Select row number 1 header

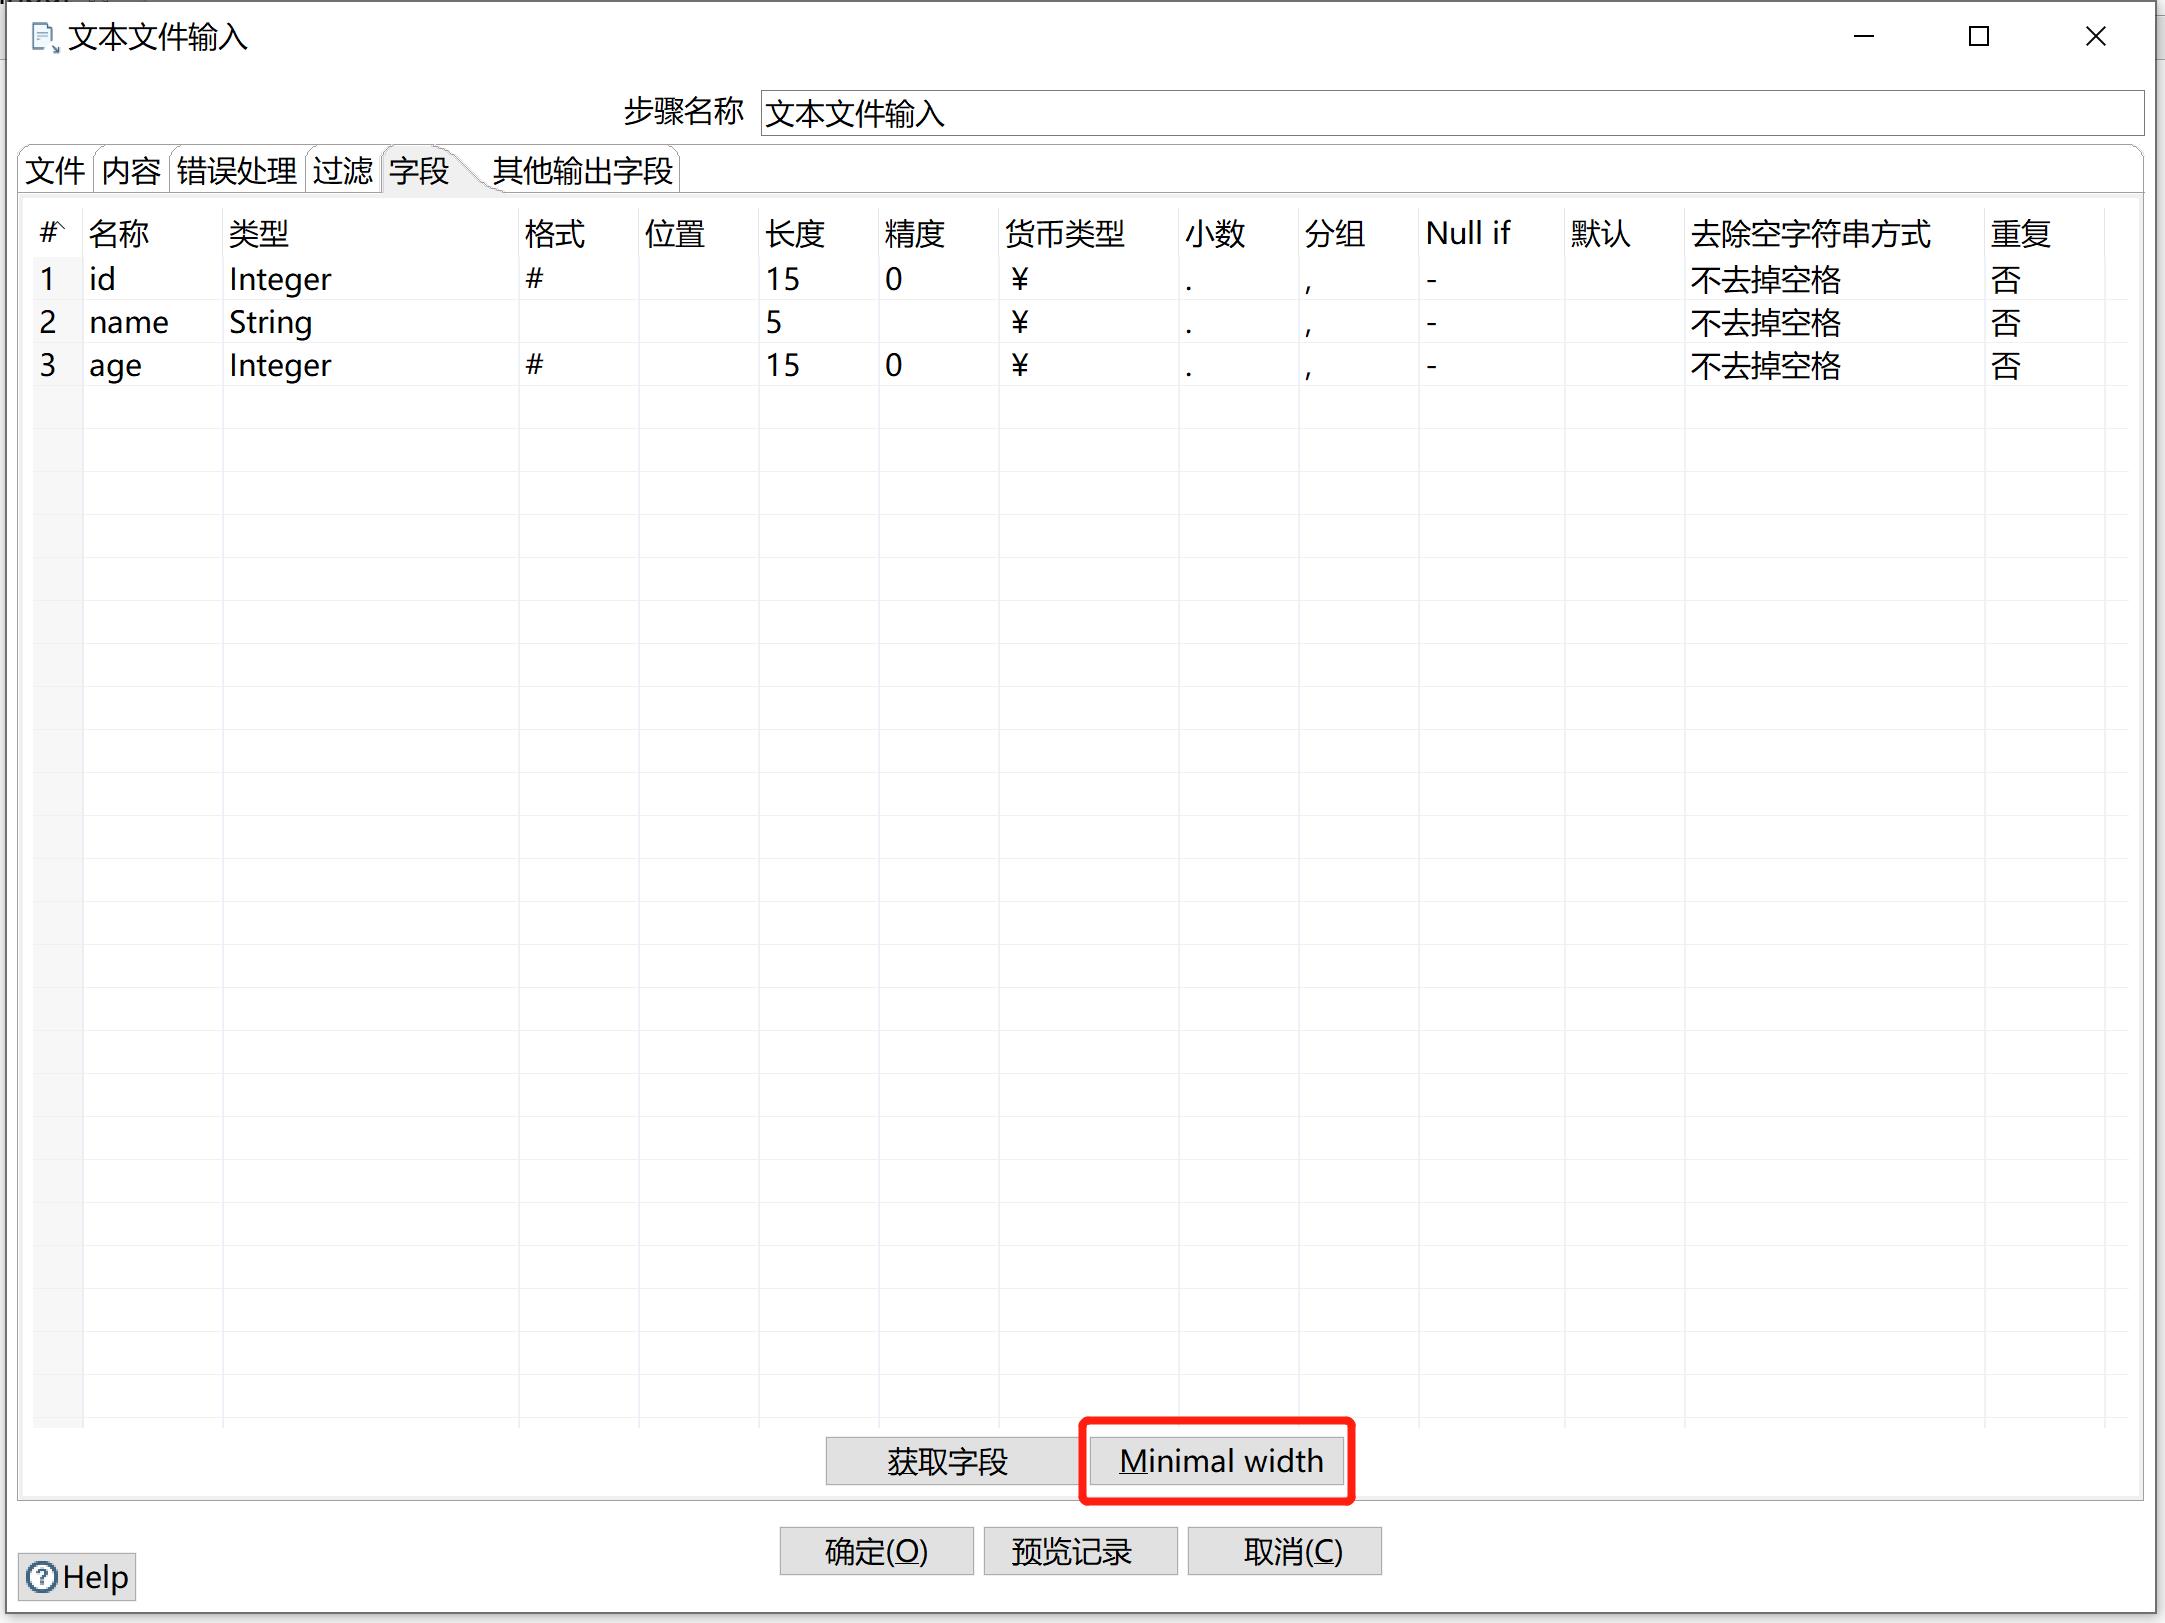58,279
